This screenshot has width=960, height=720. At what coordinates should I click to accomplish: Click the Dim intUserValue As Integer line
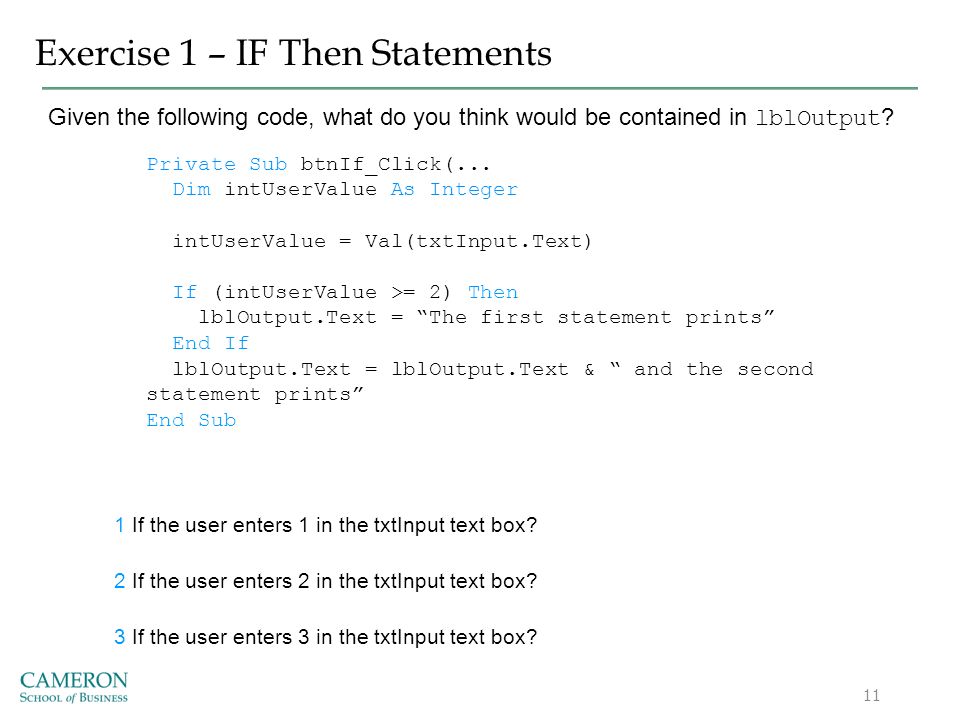tap(345, 190)
